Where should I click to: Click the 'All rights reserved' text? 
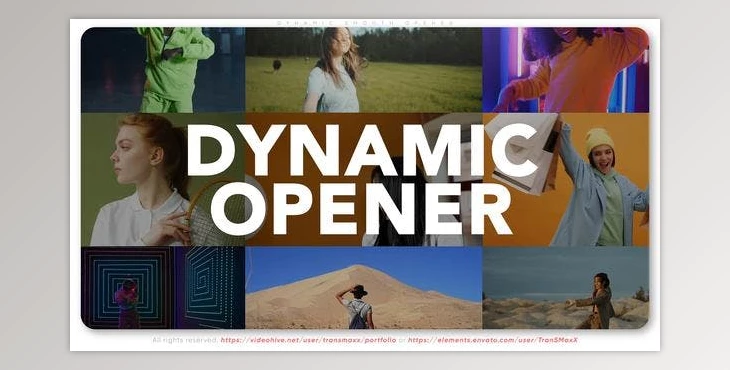[x=185, y=340]
